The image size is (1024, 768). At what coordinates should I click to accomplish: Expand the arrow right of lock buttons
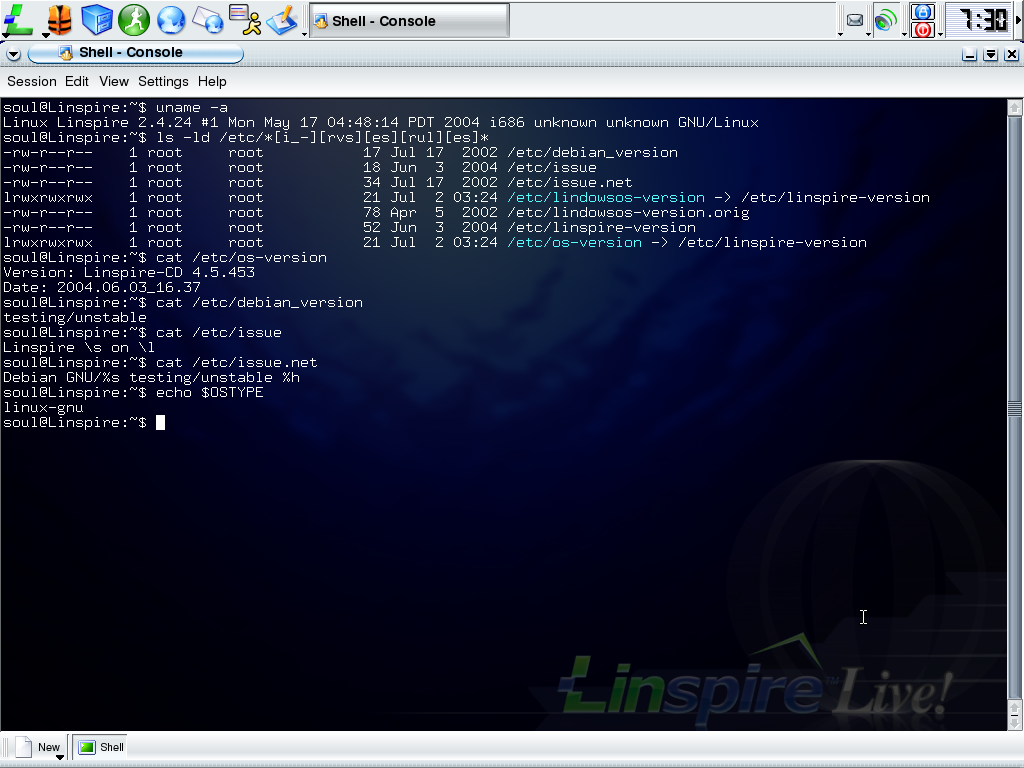point(940,34)
